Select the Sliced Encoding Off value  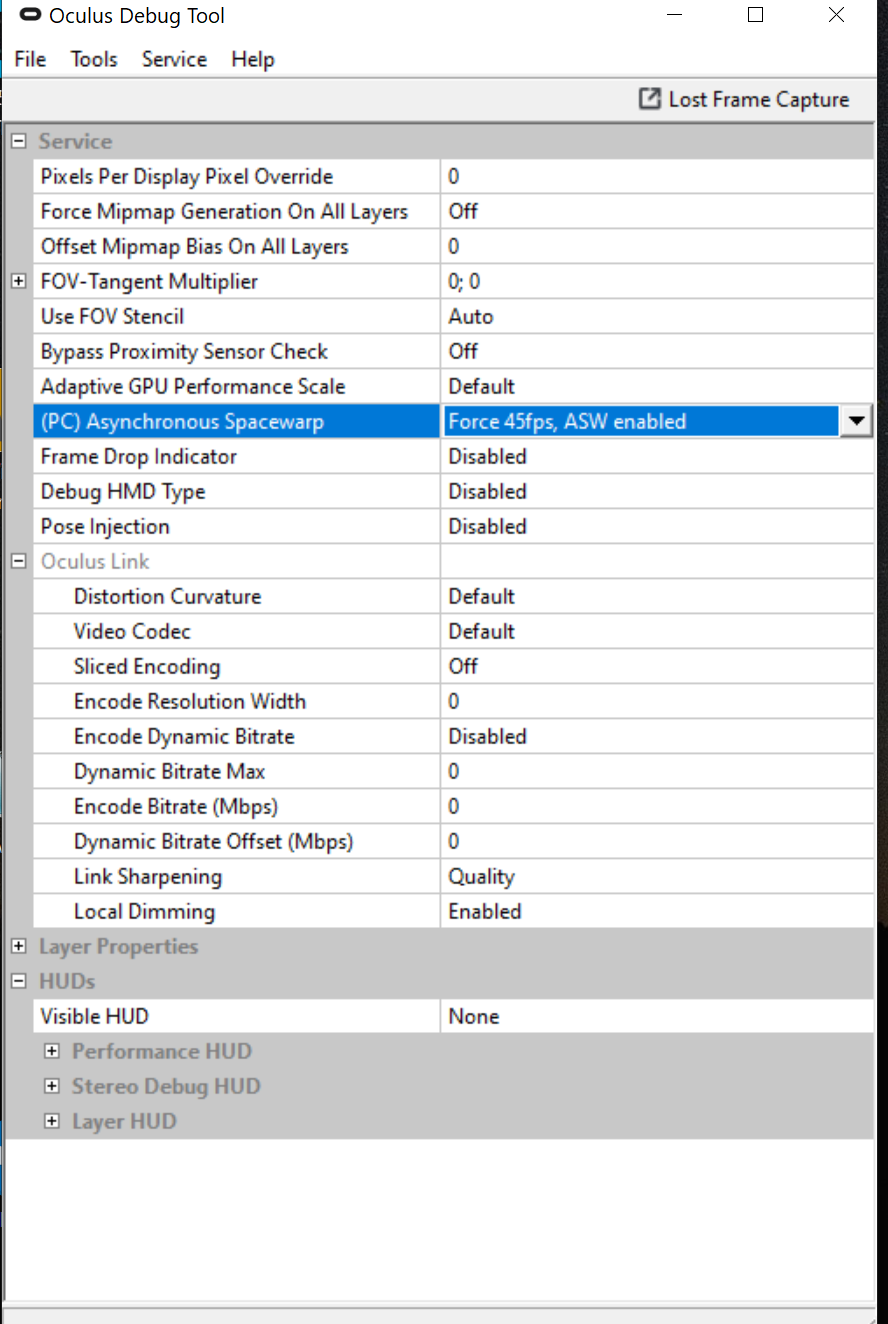pyautogui.click(x=463, y=666)
